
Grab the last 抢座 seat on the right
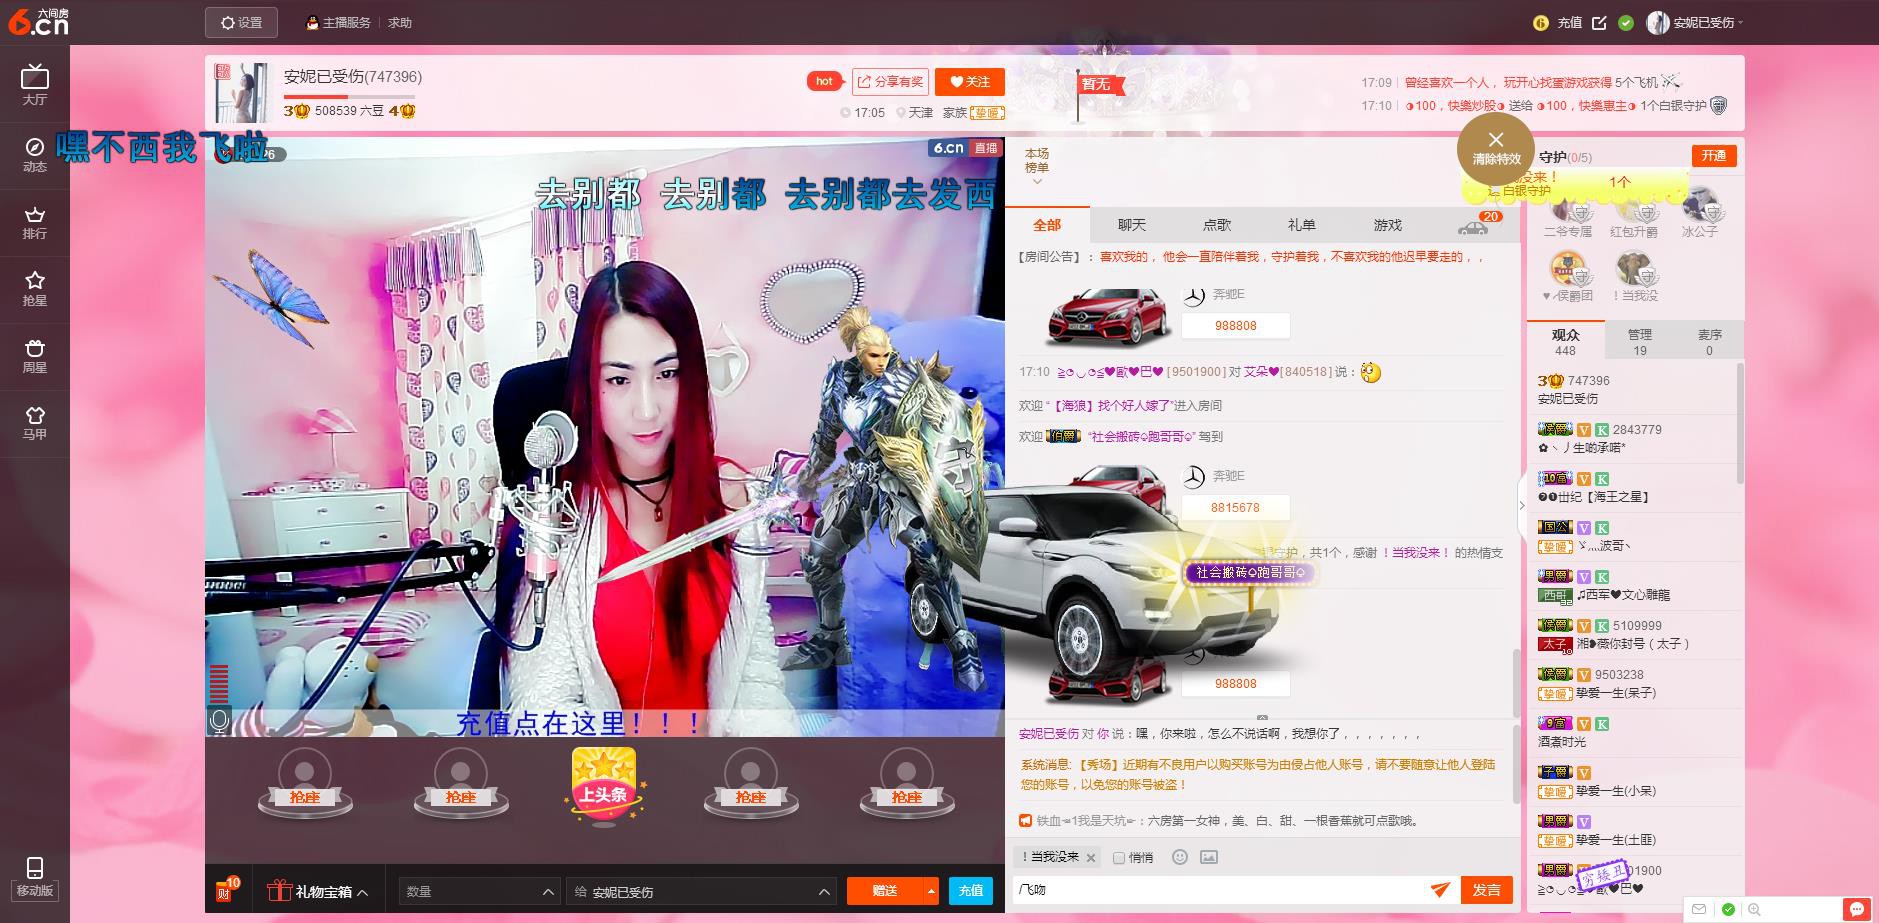click(x=907, y=782)
